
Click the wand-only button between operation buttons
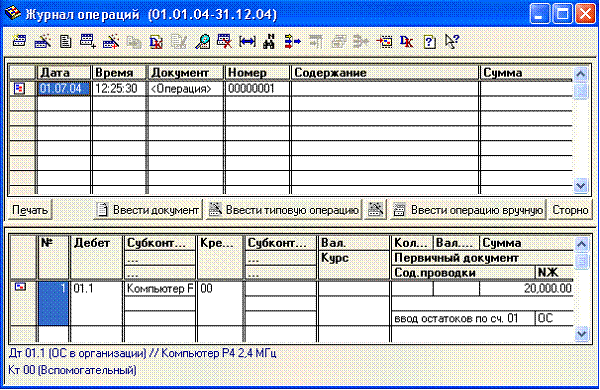click(375, 209)
